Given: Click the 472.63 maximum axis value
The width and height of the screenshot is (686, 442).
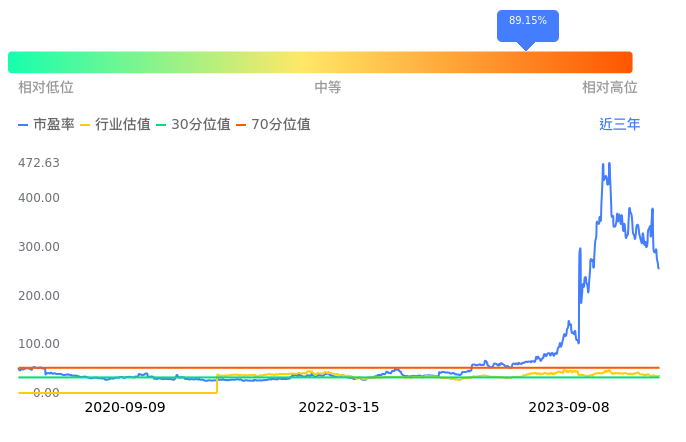Looking at the screenshot, I should [x=39, y=163].
